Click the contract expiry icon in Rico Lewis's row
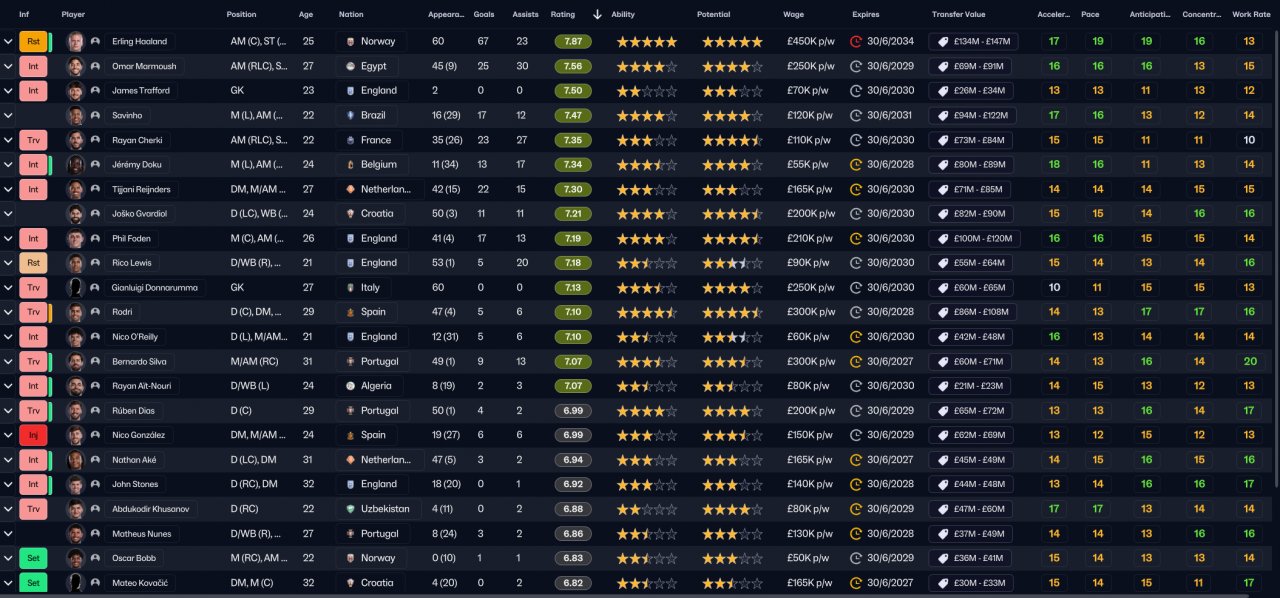1280x598 pixels. point(856,263)
